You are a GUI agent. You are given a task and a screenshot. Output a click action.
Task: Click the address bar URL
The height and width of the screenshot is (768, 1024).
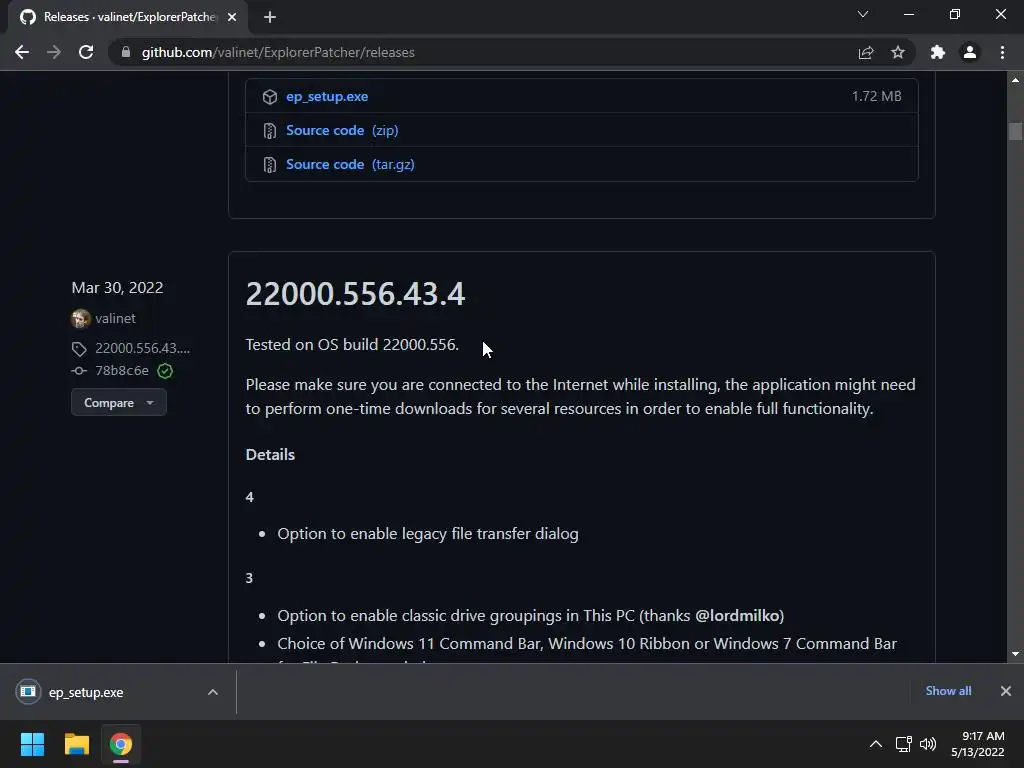pos(278,52)
